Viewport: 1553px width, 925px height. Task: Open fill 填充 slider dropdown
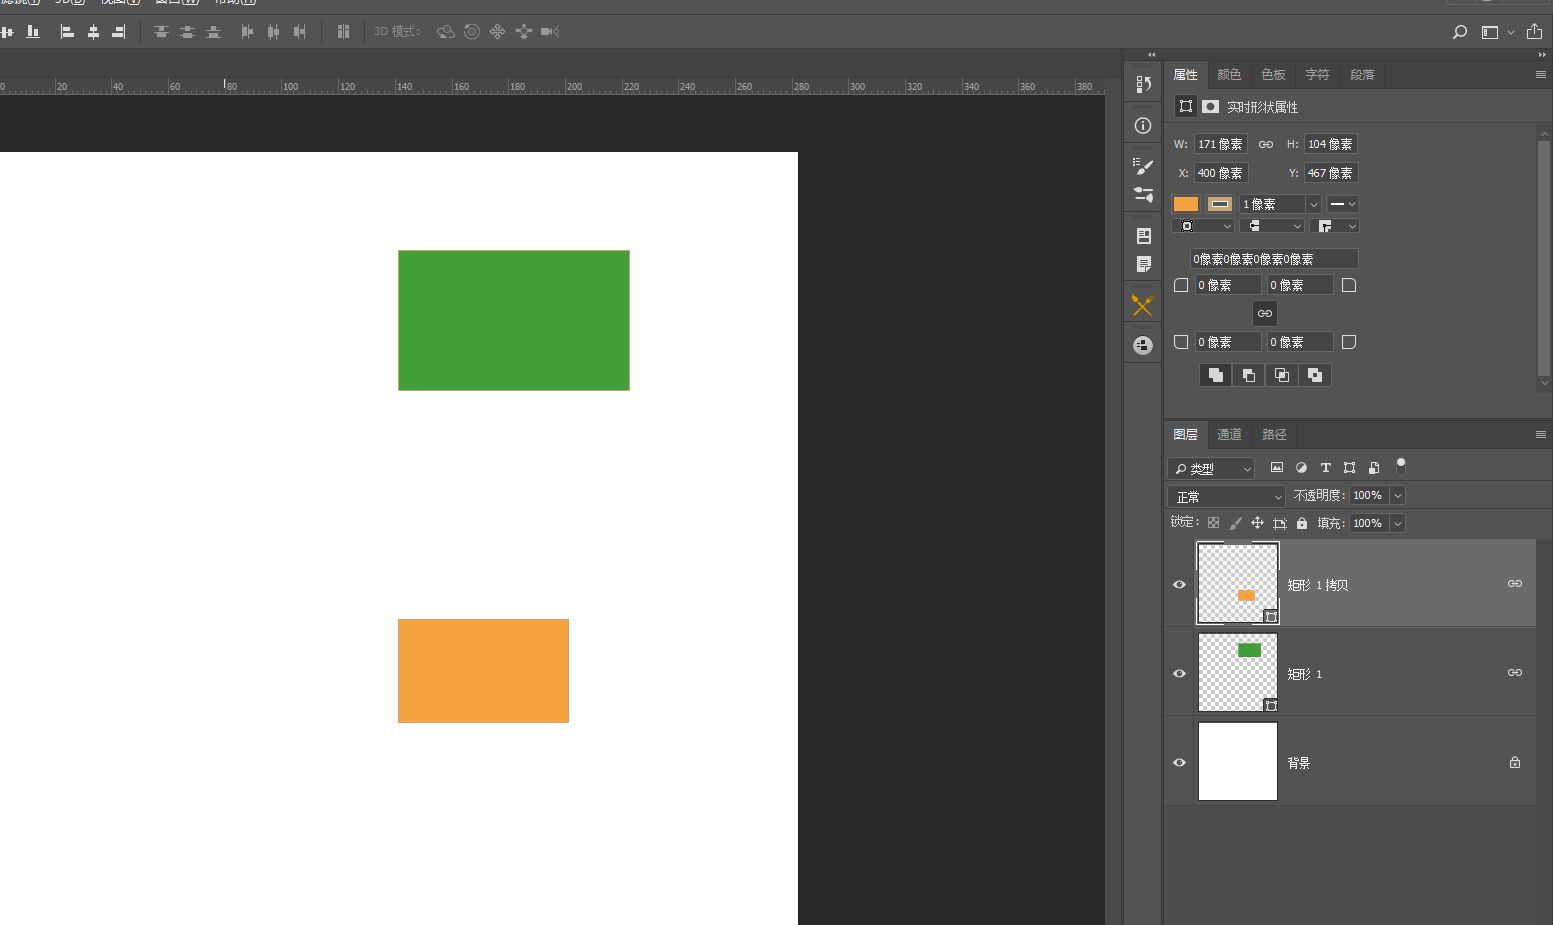point(1398,523)
